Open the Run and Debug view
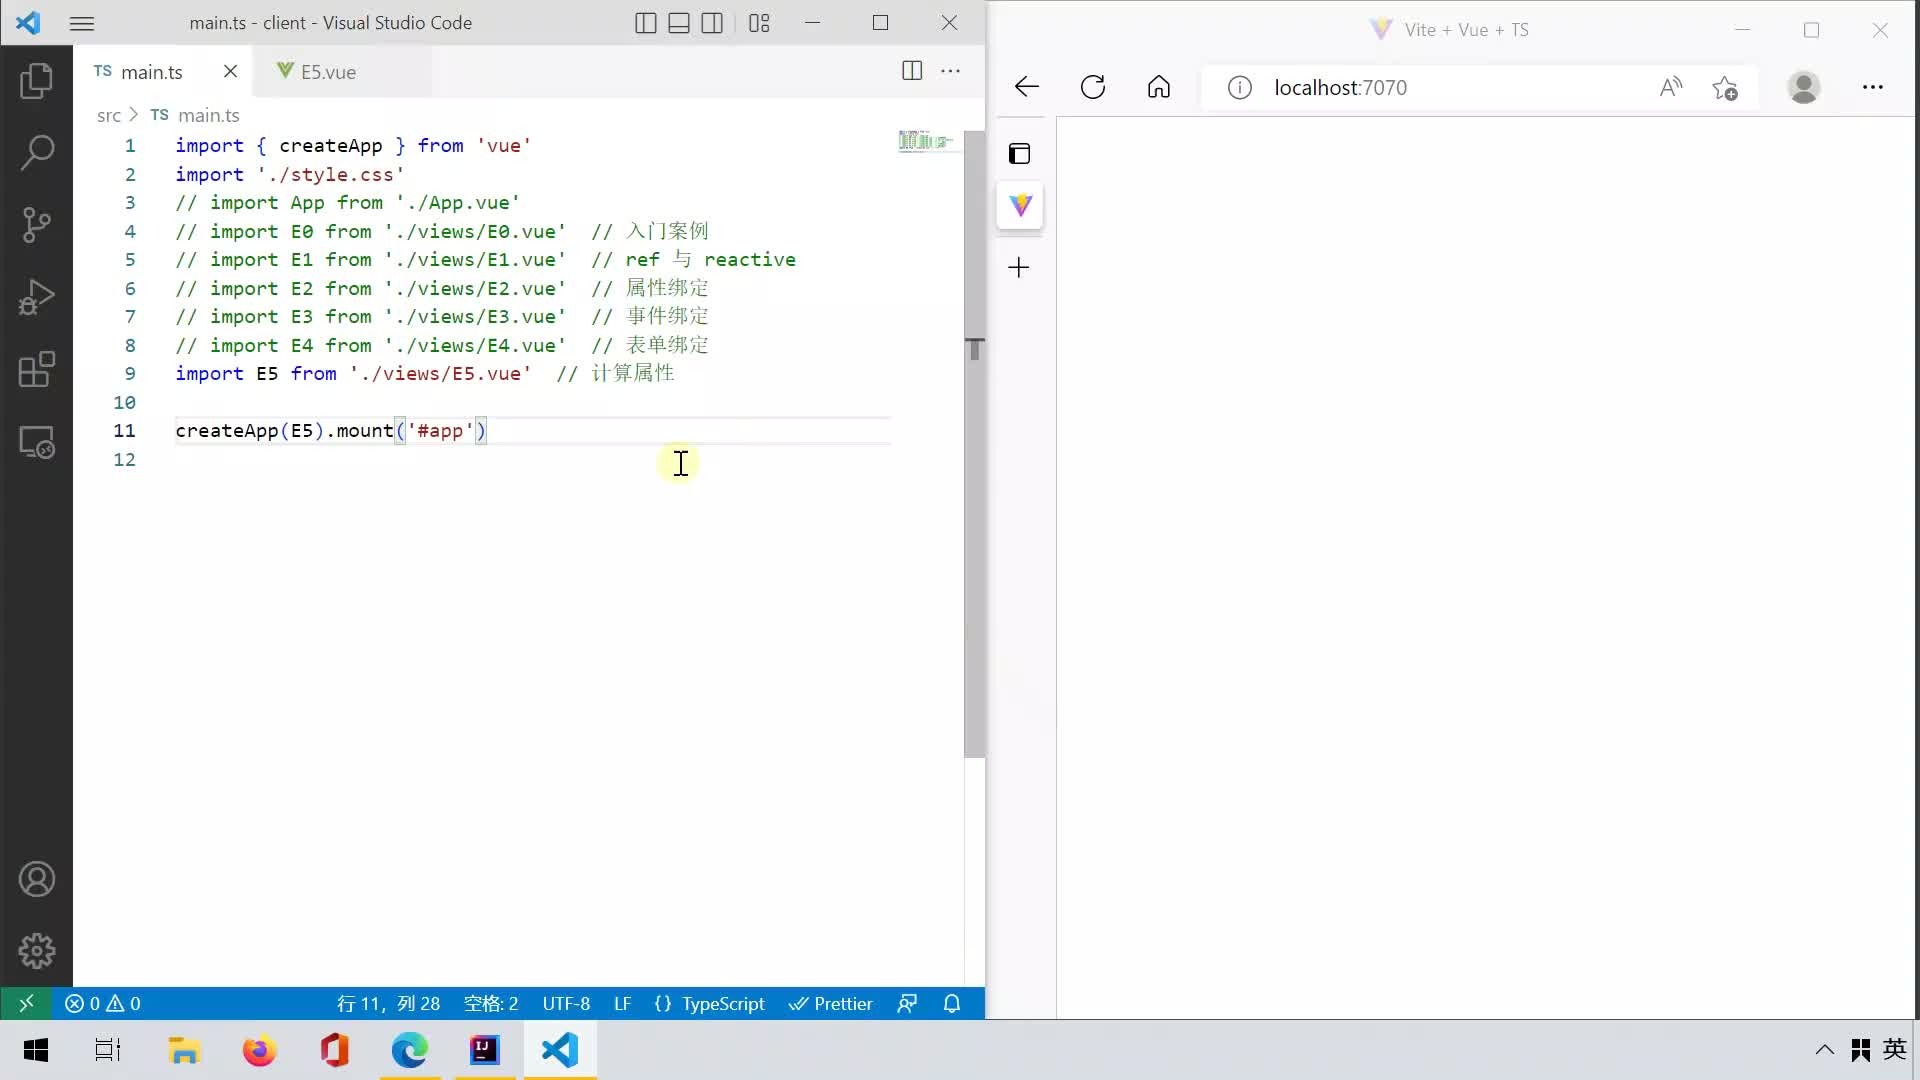Screen dimensions: 1920x1080 tap(36, 297)
